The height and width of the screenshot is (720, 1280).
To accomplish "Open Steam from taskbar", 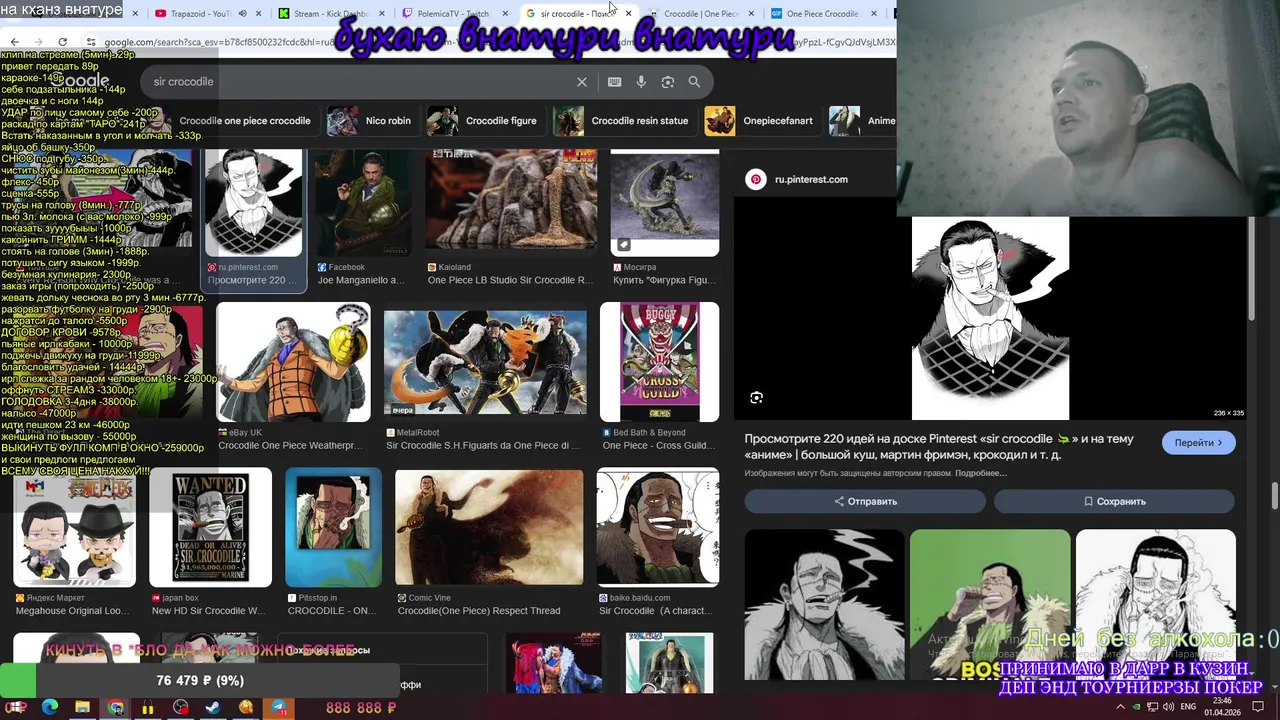I will point(213,707).
